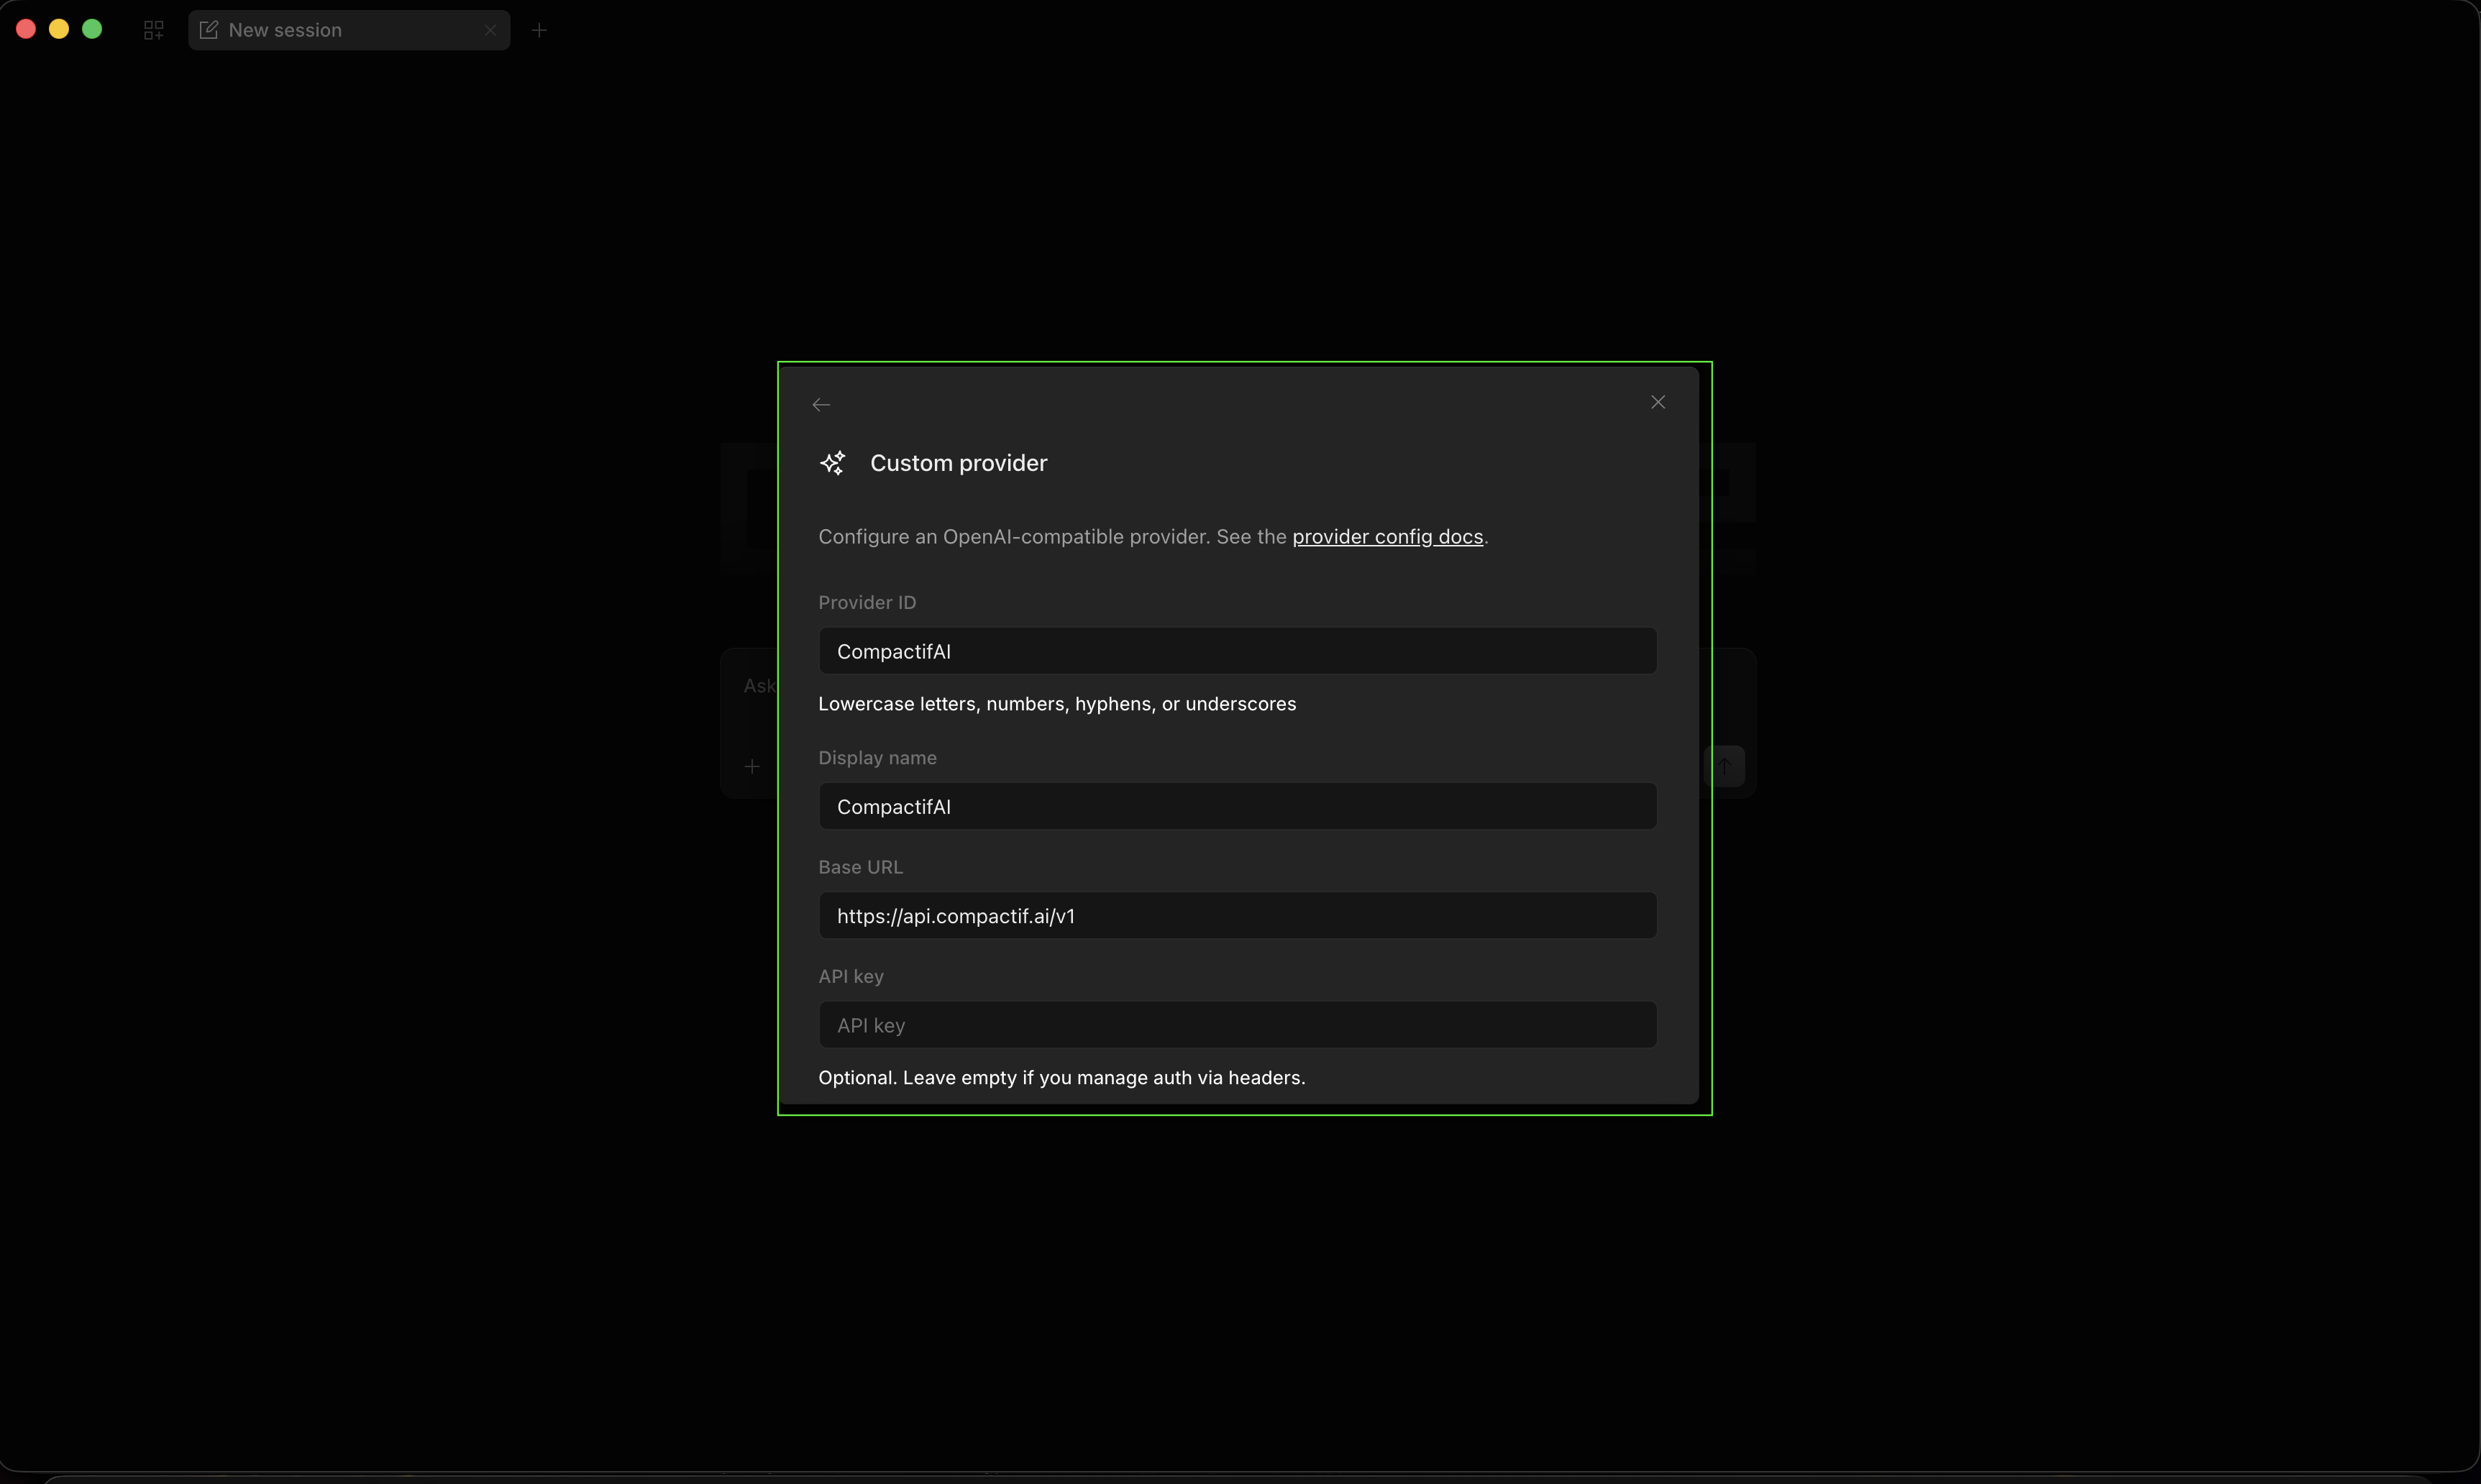
Task: Close the Custom provider dialog
Action: point(1657,402)
